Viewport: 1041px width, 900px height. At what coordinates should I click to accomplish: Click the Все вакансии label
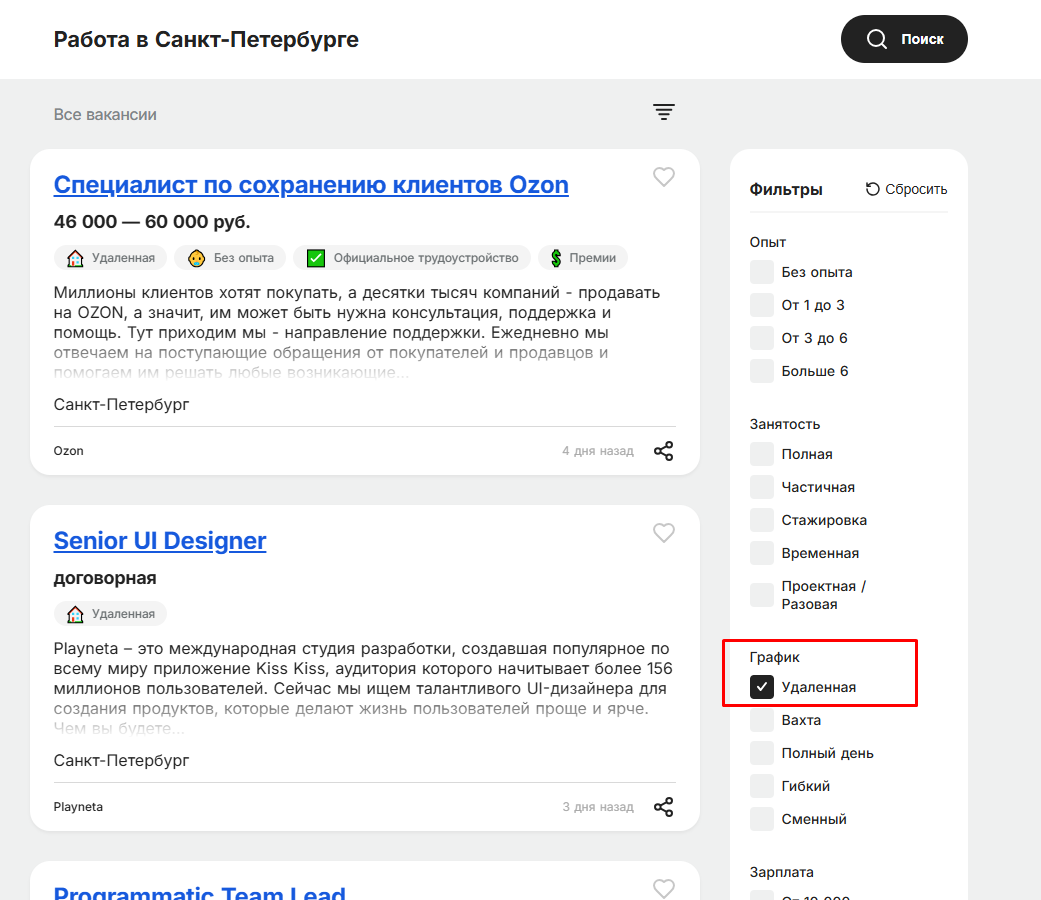tap(105, 114)
